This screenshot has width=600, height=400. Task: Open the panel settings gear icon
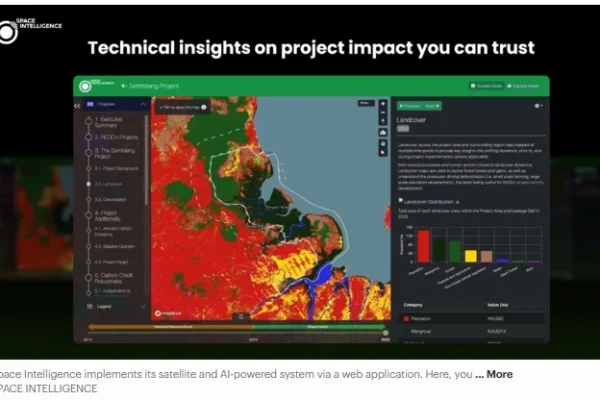[x=537, y=105]
